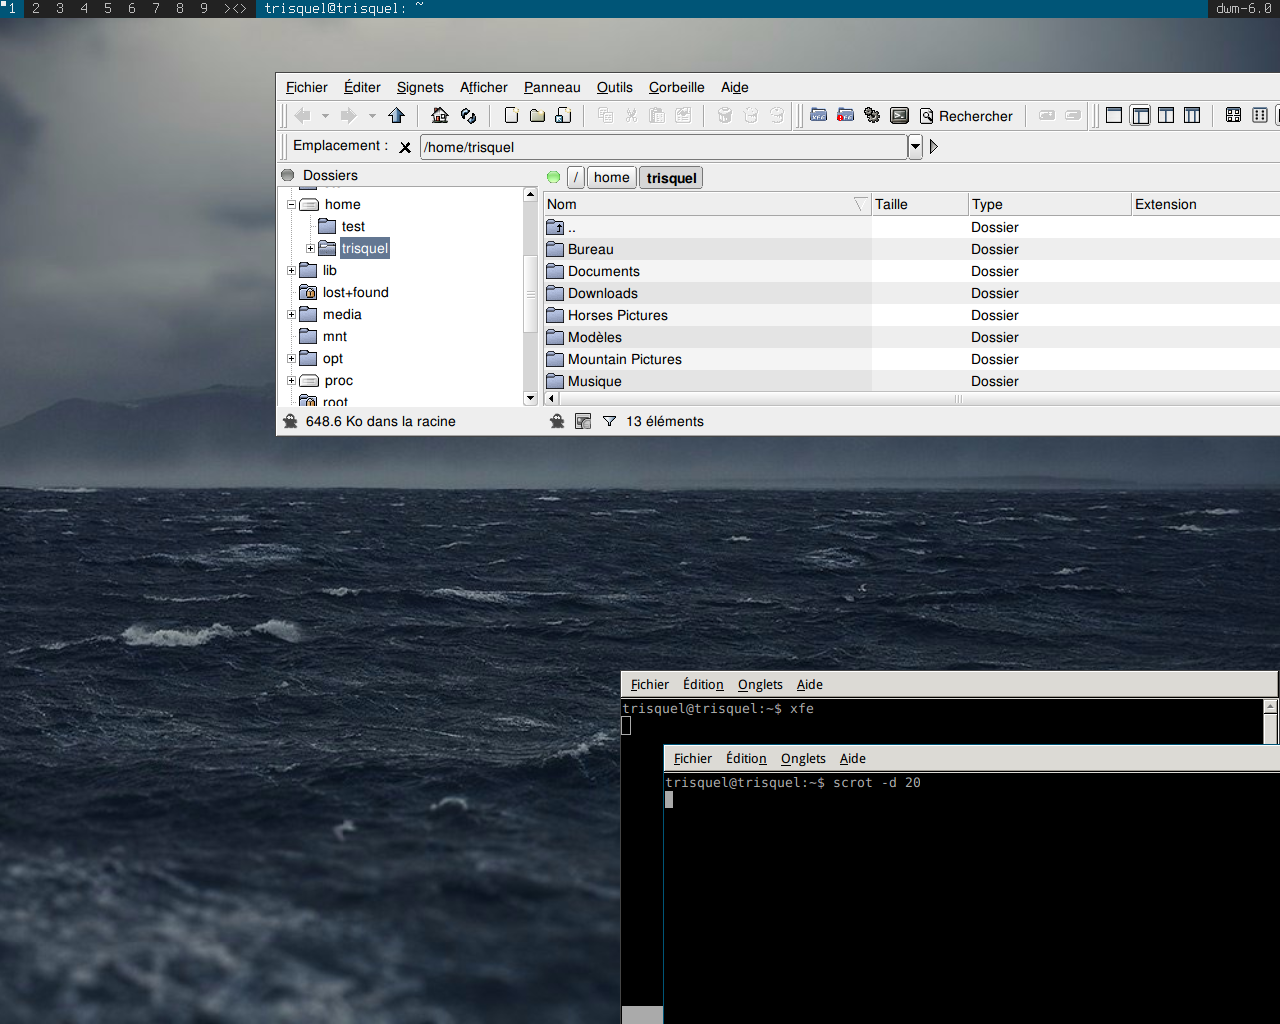Open the Home directory using the house icon
The image size is (1280, 1024).
pos(440,116)
